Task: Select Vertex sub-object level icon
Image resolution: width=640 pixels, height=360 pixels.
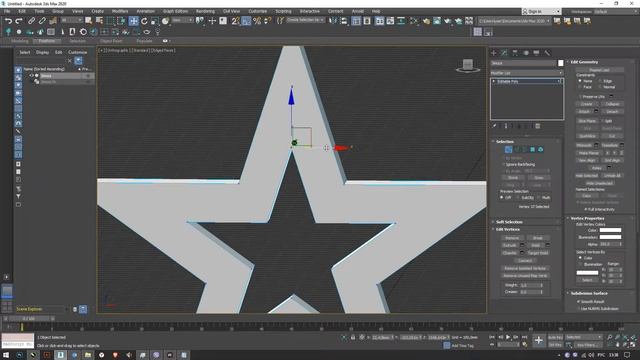Action: [508, 150]
